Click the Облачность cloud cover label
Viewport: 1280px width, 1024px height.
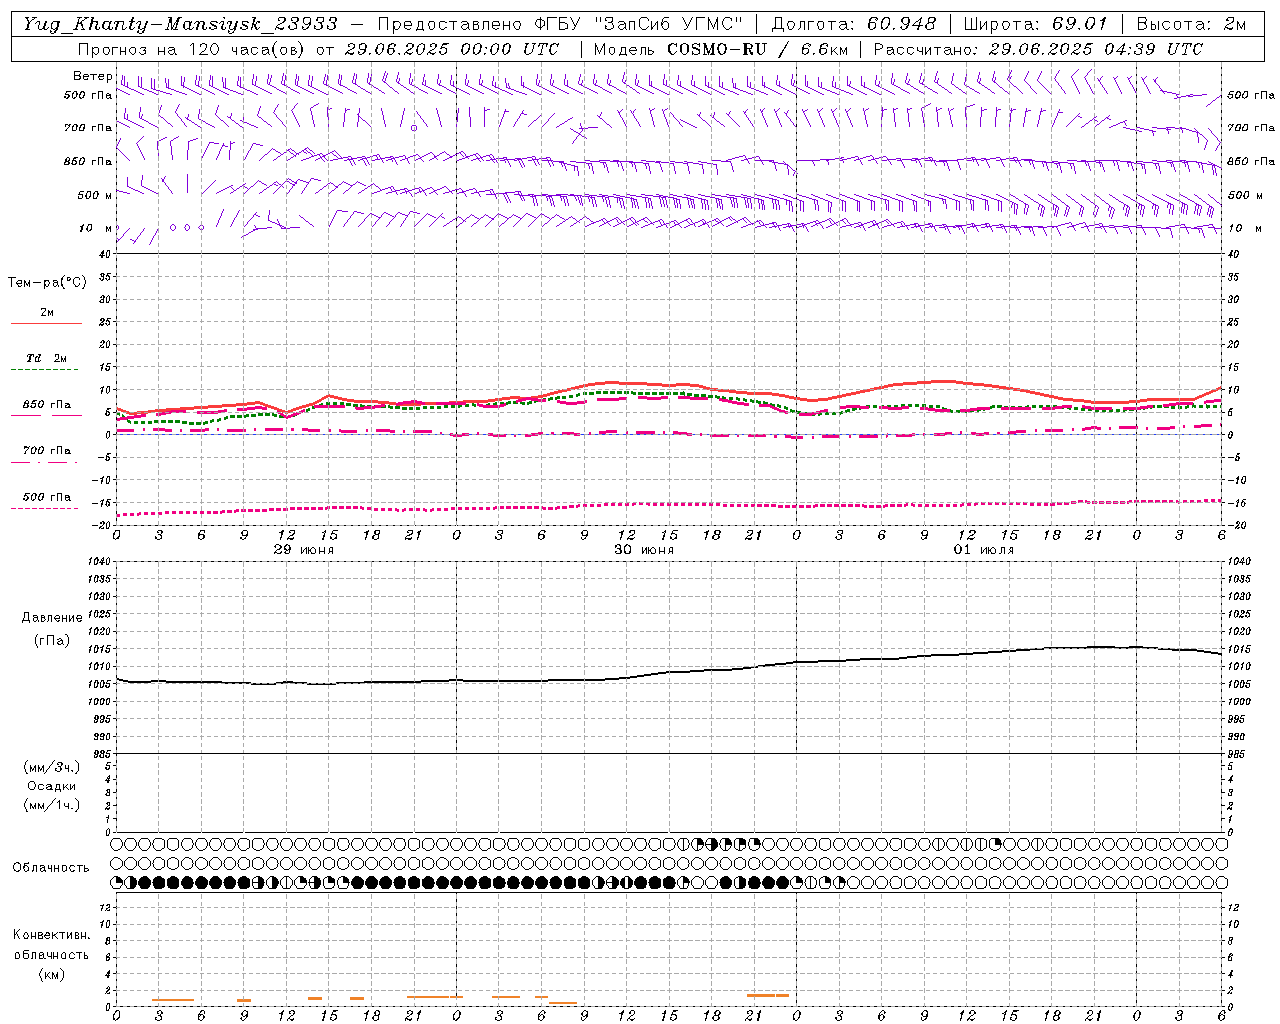[51, 867]
